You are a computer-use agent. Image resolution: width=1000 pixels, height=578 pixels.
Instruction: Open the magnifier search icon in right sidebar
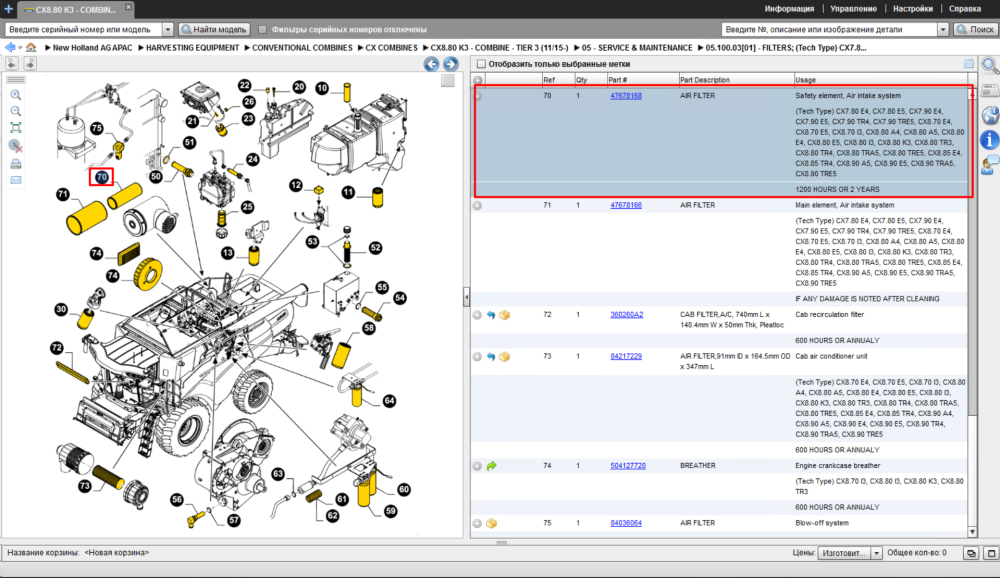pyautogui.click(x=989, y=65)
